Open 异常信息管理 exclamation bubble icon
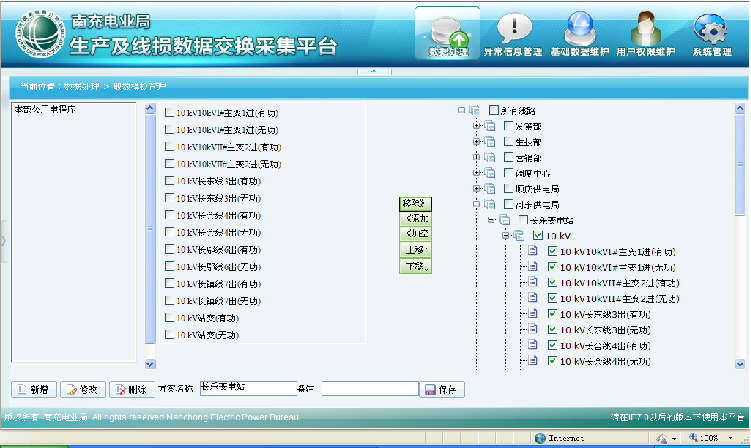The width and height of the screenshot is (751, 448). pos(513,31)
